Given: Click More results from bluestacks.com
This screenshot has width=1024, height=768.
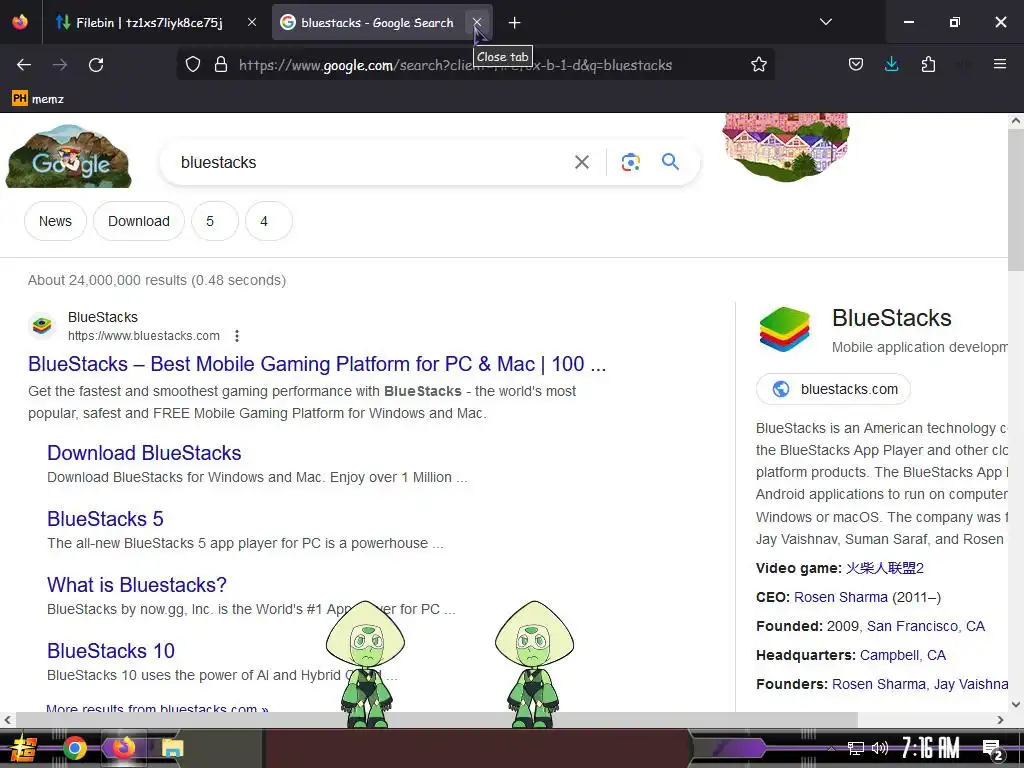Looking at the screenshot, I should tap(157, 708).
